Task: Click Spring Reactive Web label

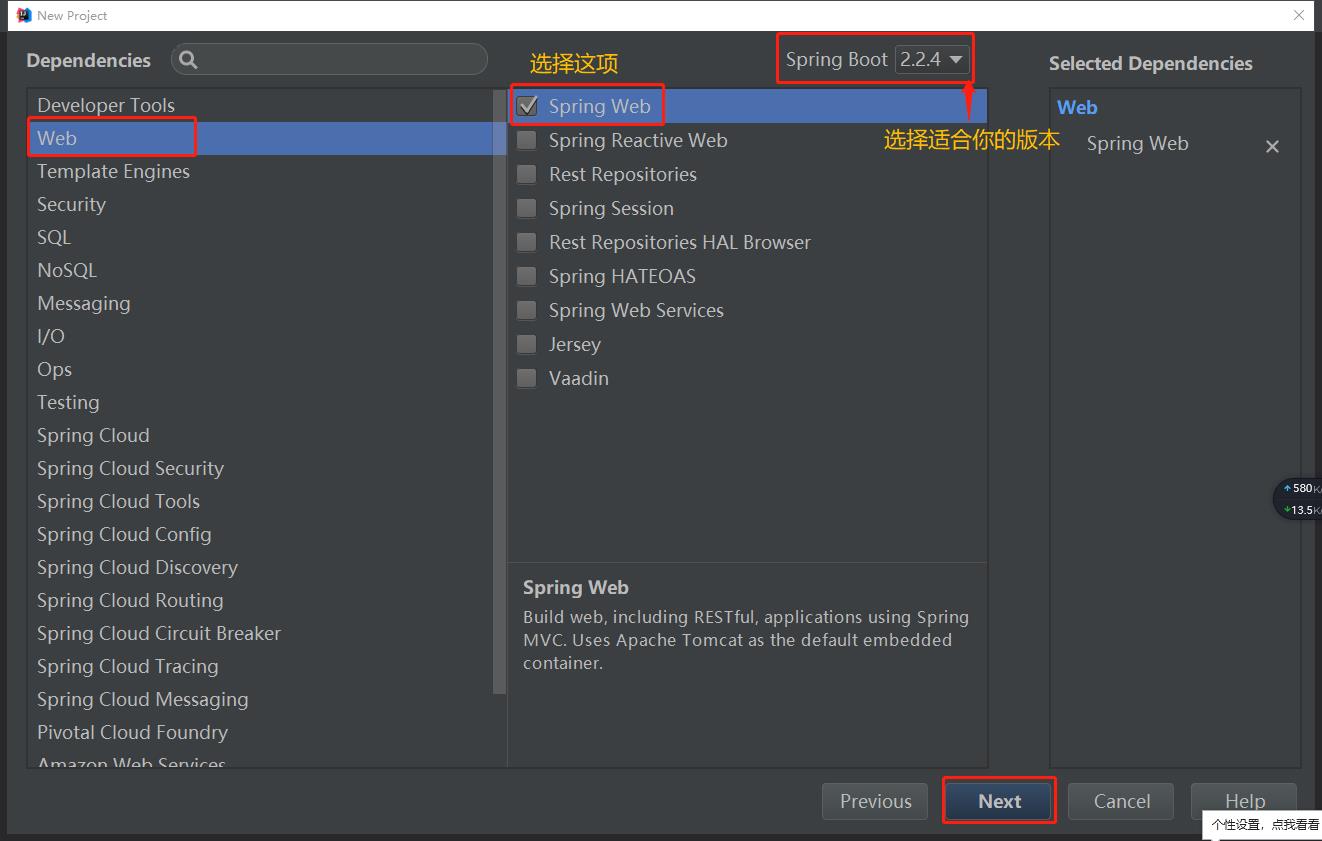Action: pyautogui.click(x=638, y=140)
